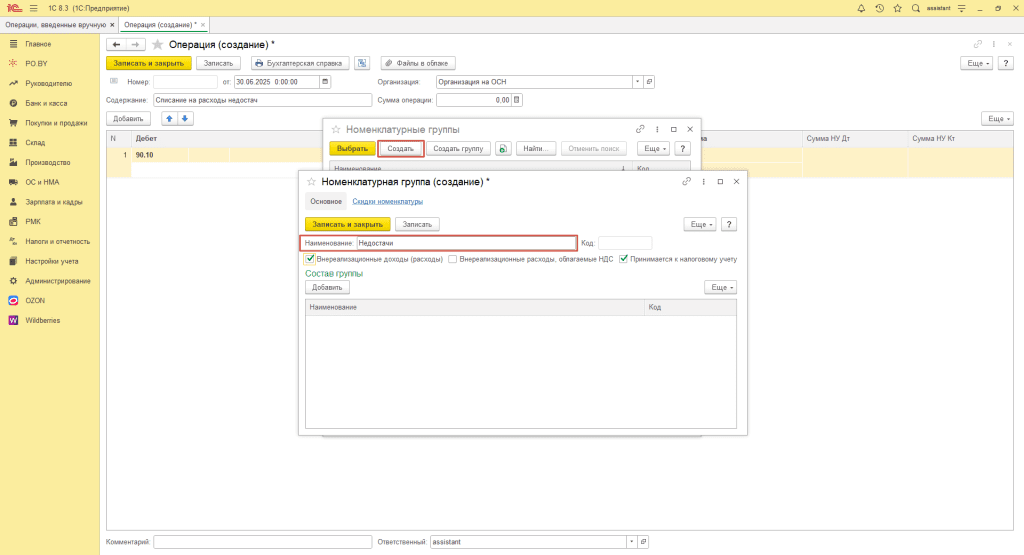The width and height of the screenshot is (1024, 555).
Task: Open the history clock icon
Action: 879,8
